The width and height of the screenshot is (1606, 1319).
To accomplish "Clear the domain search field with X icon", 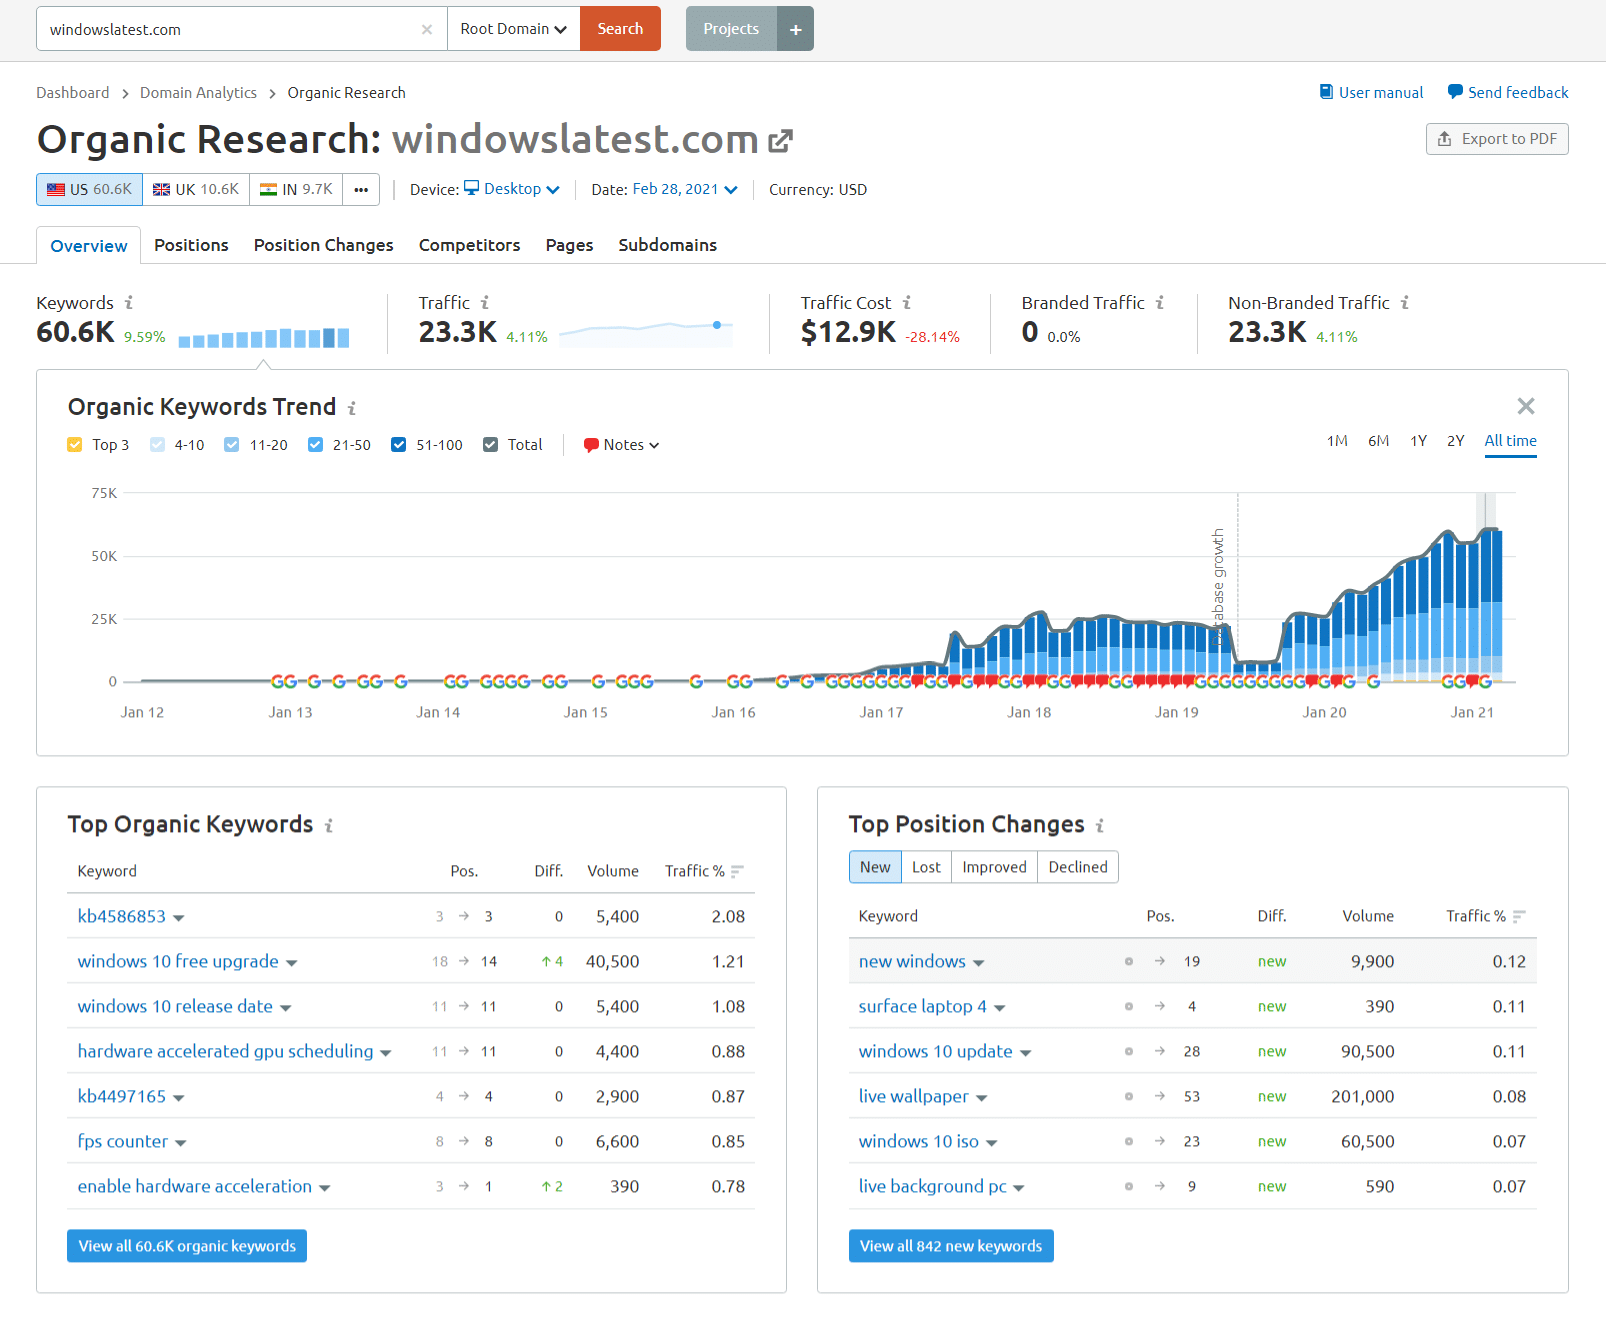I will pyautogui.click(x=427, y=29).
